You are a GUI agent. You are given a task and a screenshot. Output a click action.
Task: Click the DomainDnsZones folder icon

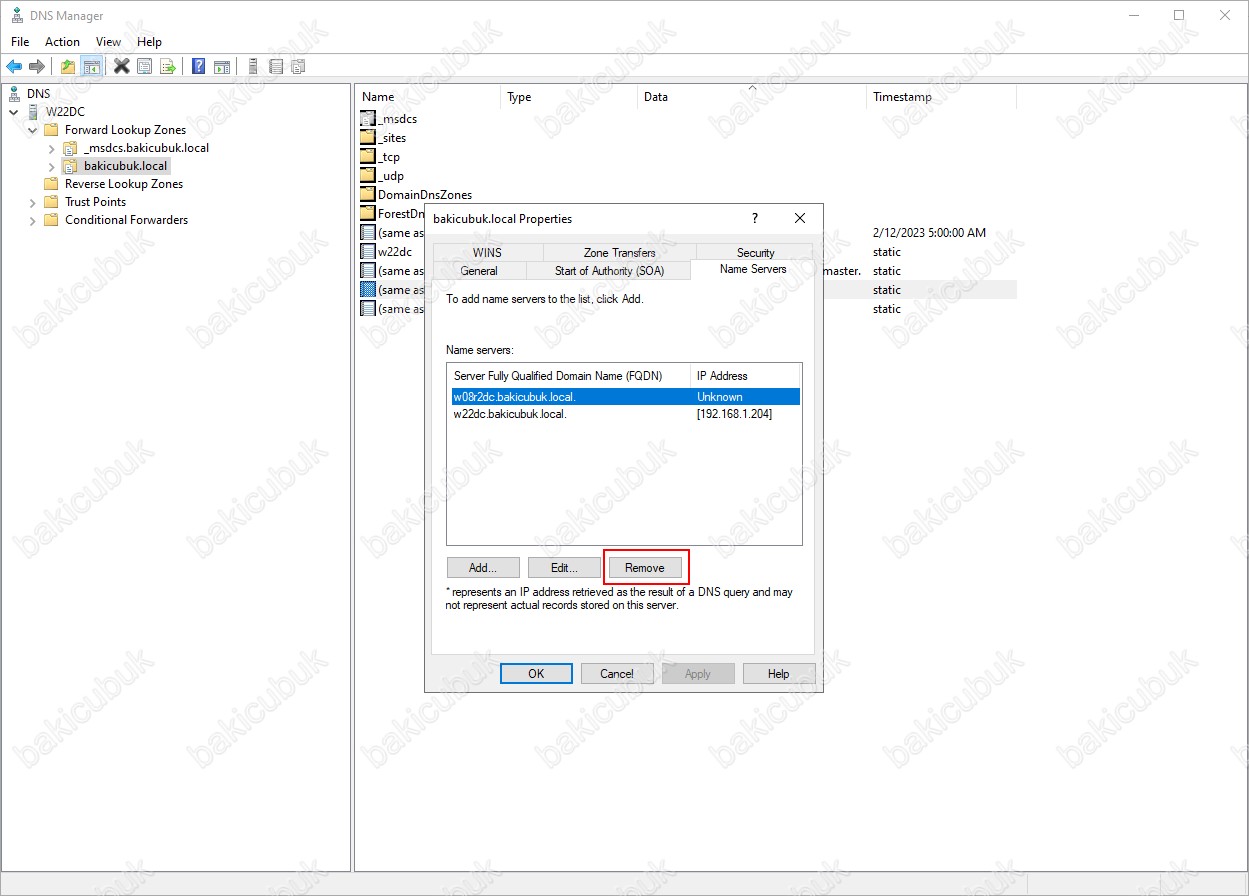tap(367, 195)
